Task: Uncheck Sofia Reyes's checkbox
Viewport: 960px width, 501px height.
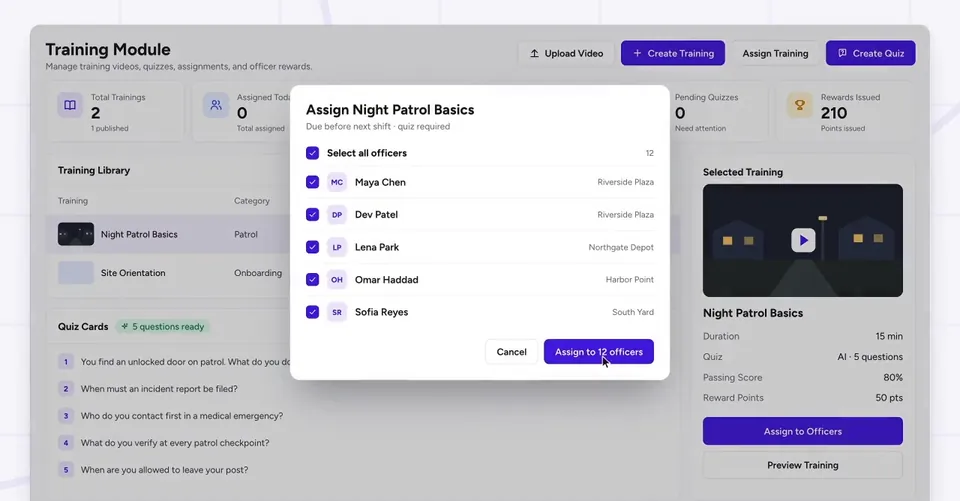Action: [x=312, y=312]
